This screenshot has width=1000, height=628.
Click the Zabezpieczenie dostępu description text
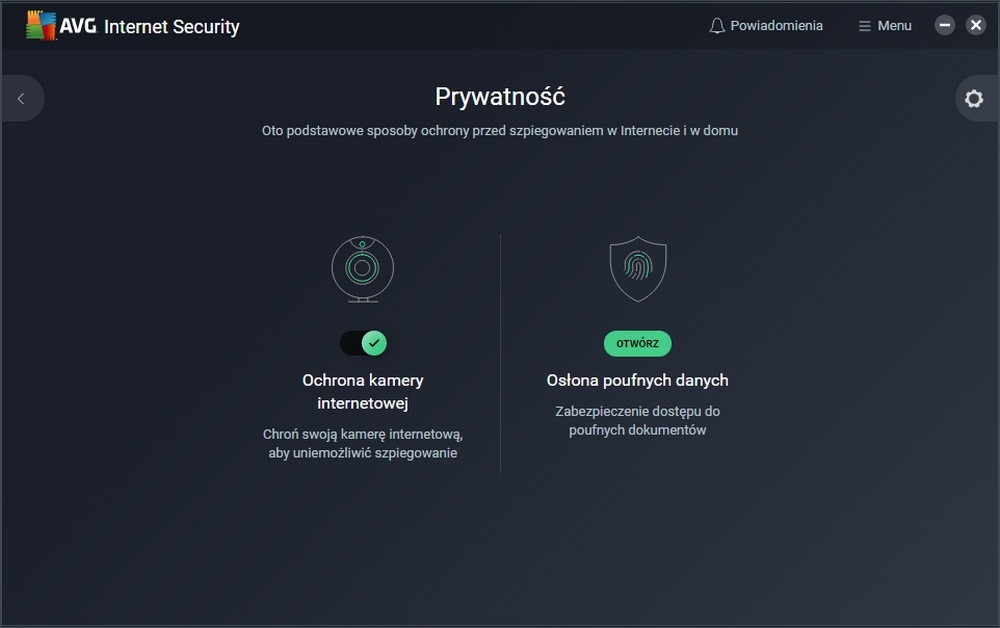pyautogui.click(x=637, y=420)
